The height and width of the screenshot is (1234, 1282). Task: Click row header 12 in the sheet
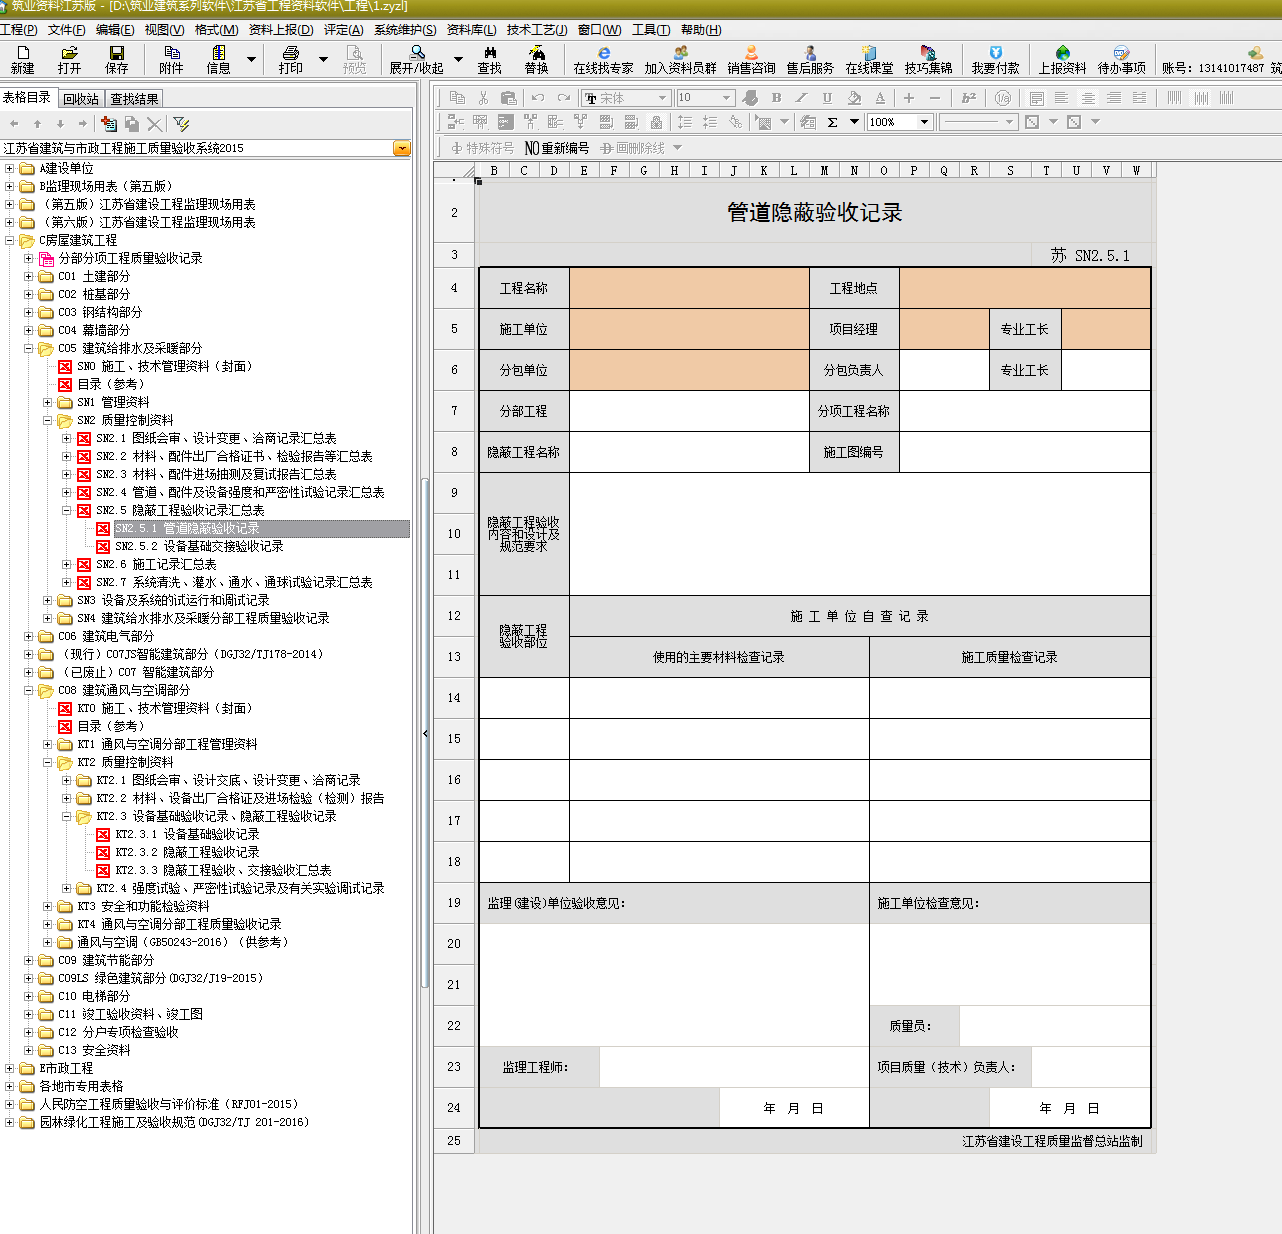(x=454, y=616)
